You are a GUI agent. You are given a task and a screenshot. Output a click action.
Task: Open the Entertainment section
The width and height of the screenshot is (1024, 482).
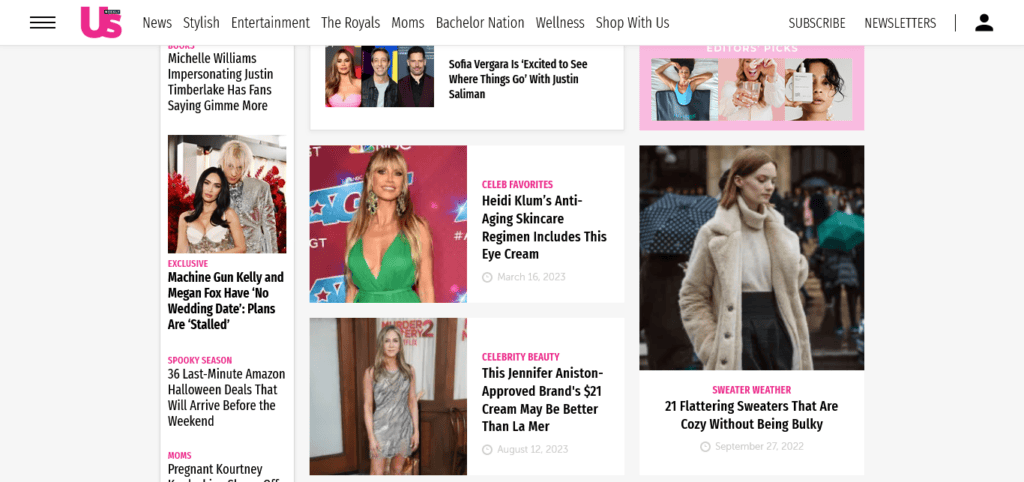[270, 22]
